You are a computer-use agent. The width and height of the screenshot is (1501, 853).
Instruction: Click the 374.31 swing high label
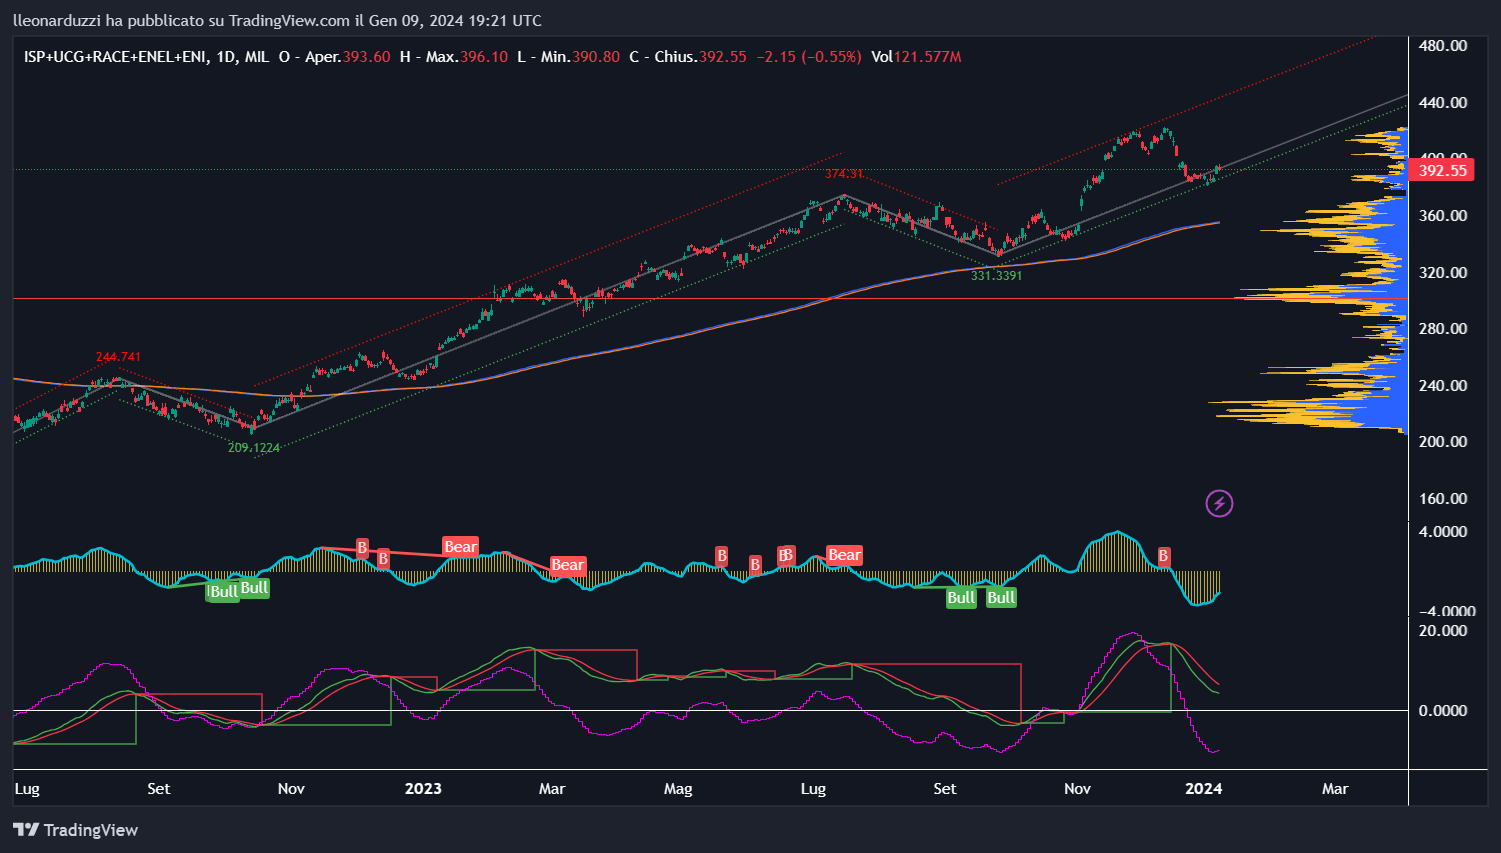pyautogui.click(x=844, y=174)
